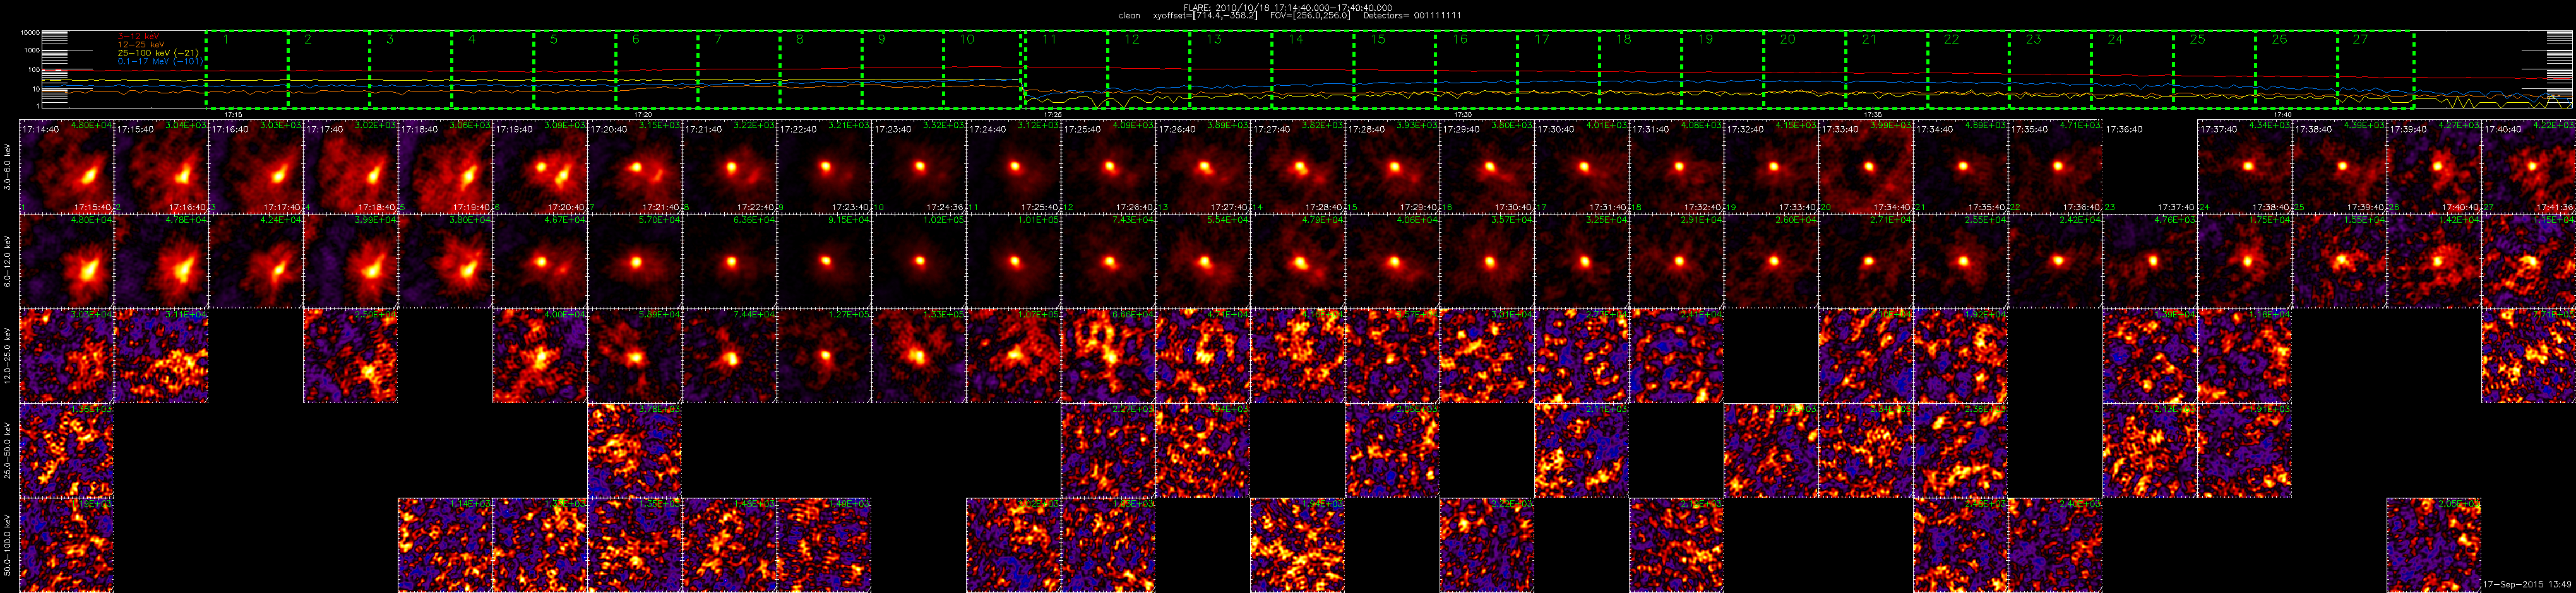Image resolution: width=2576 pixels, height=593 pixels.
Task: Open 12.0-25.0 keV image for interval 9
Action: pyautogui.click(x=824, y=356)
